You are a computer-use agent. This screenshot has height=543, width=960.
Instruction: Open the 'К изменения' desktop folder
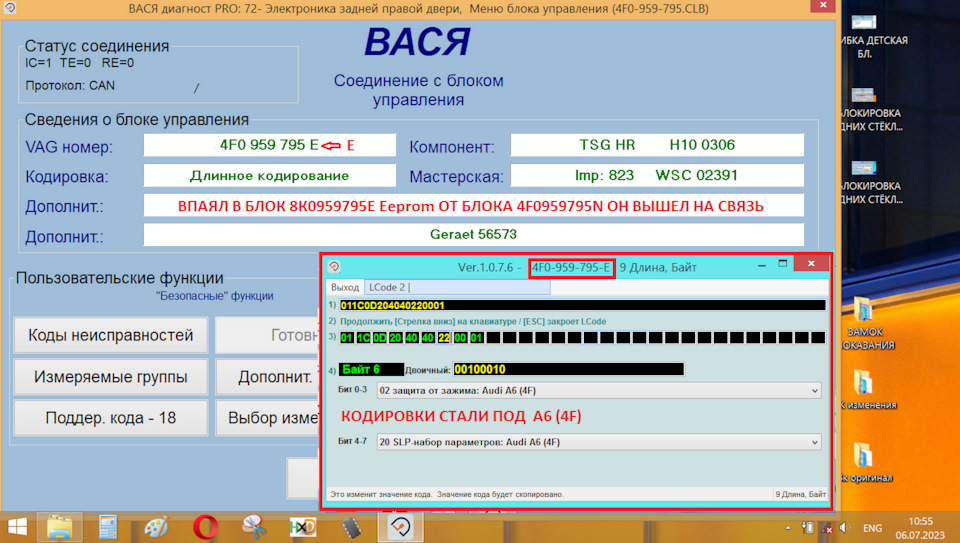click(864, 389)
